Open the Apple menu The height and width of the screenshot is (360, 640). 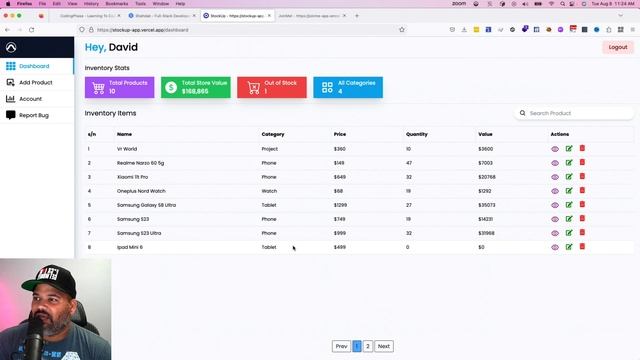coord(8,4)
